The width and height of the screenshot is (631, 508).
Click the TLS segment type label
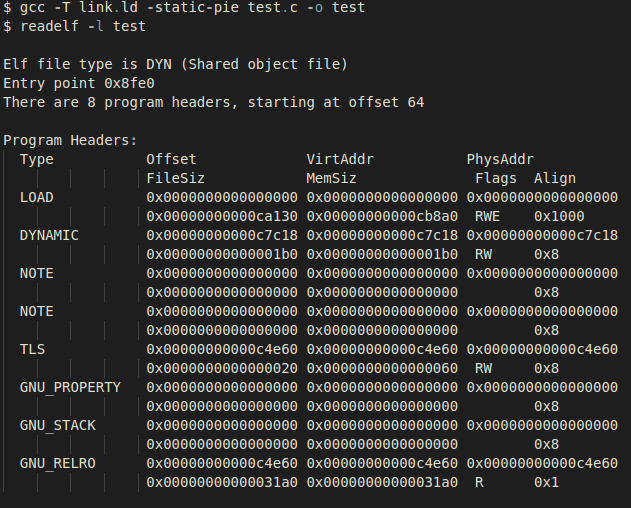click(x=33, y=349)
